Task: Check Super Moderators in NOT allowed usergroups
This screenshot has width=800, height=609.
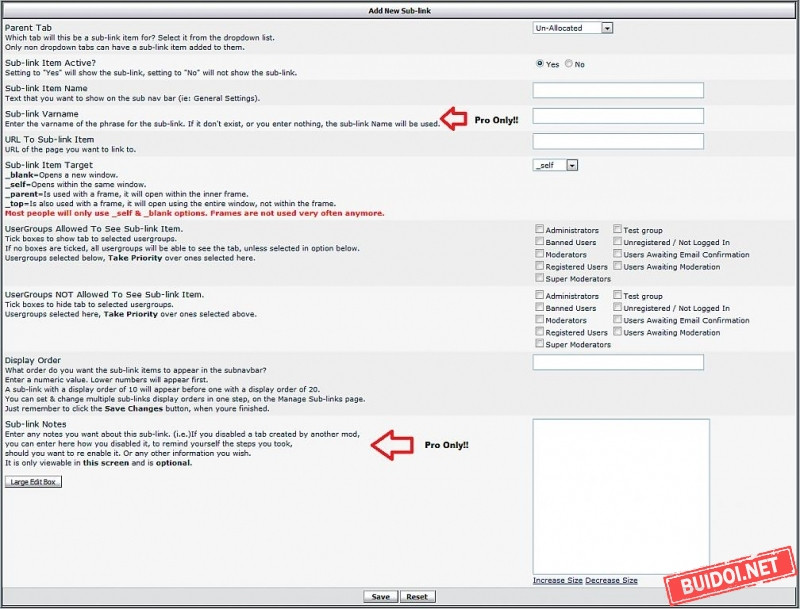Action: (x=540, y=345)
